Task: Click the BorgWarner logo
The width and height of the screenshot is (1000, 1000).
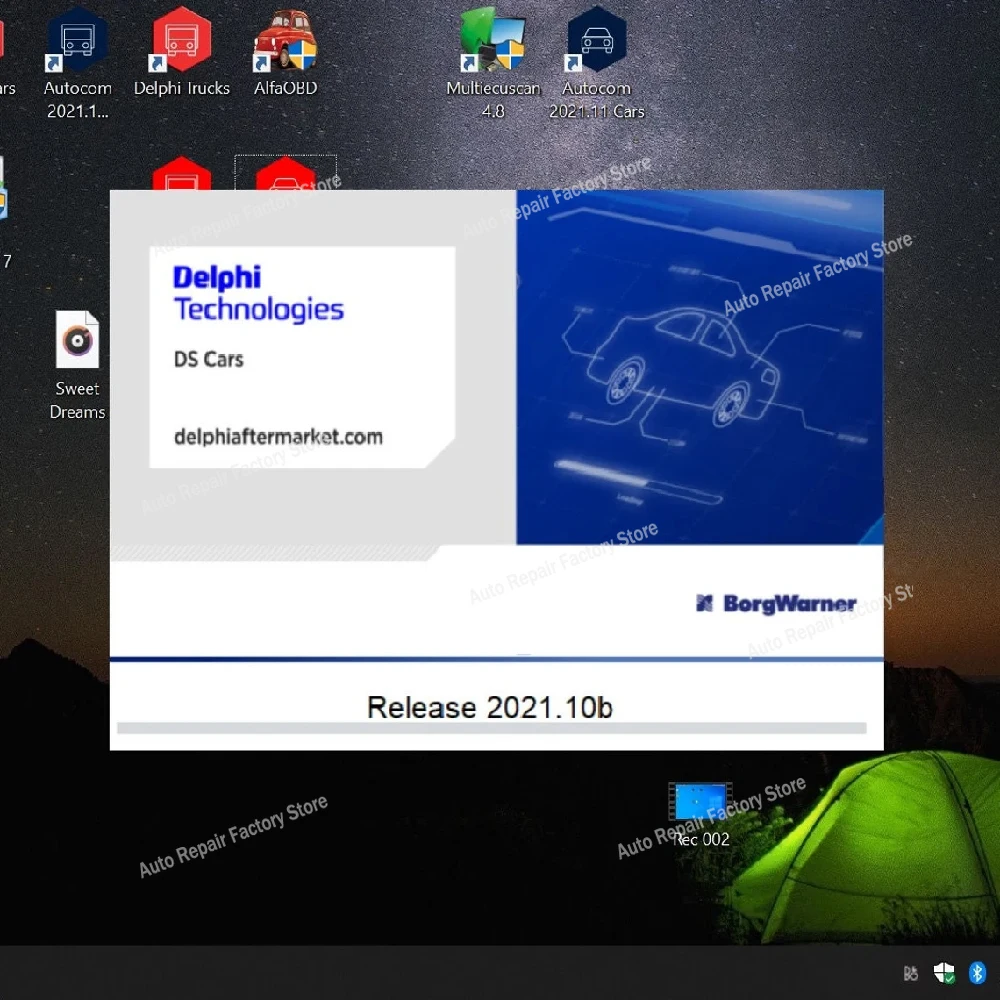Action: tap(775, 603)
